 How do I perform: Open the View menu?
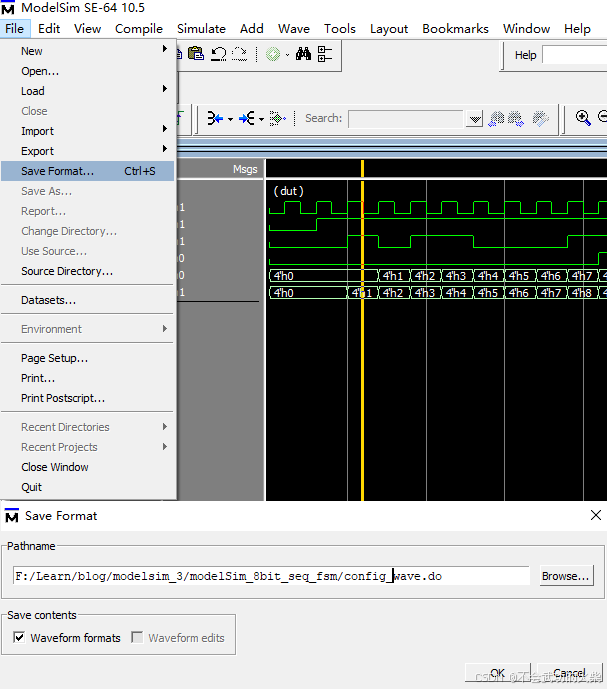pyautogui.click(x=87, y=29)
